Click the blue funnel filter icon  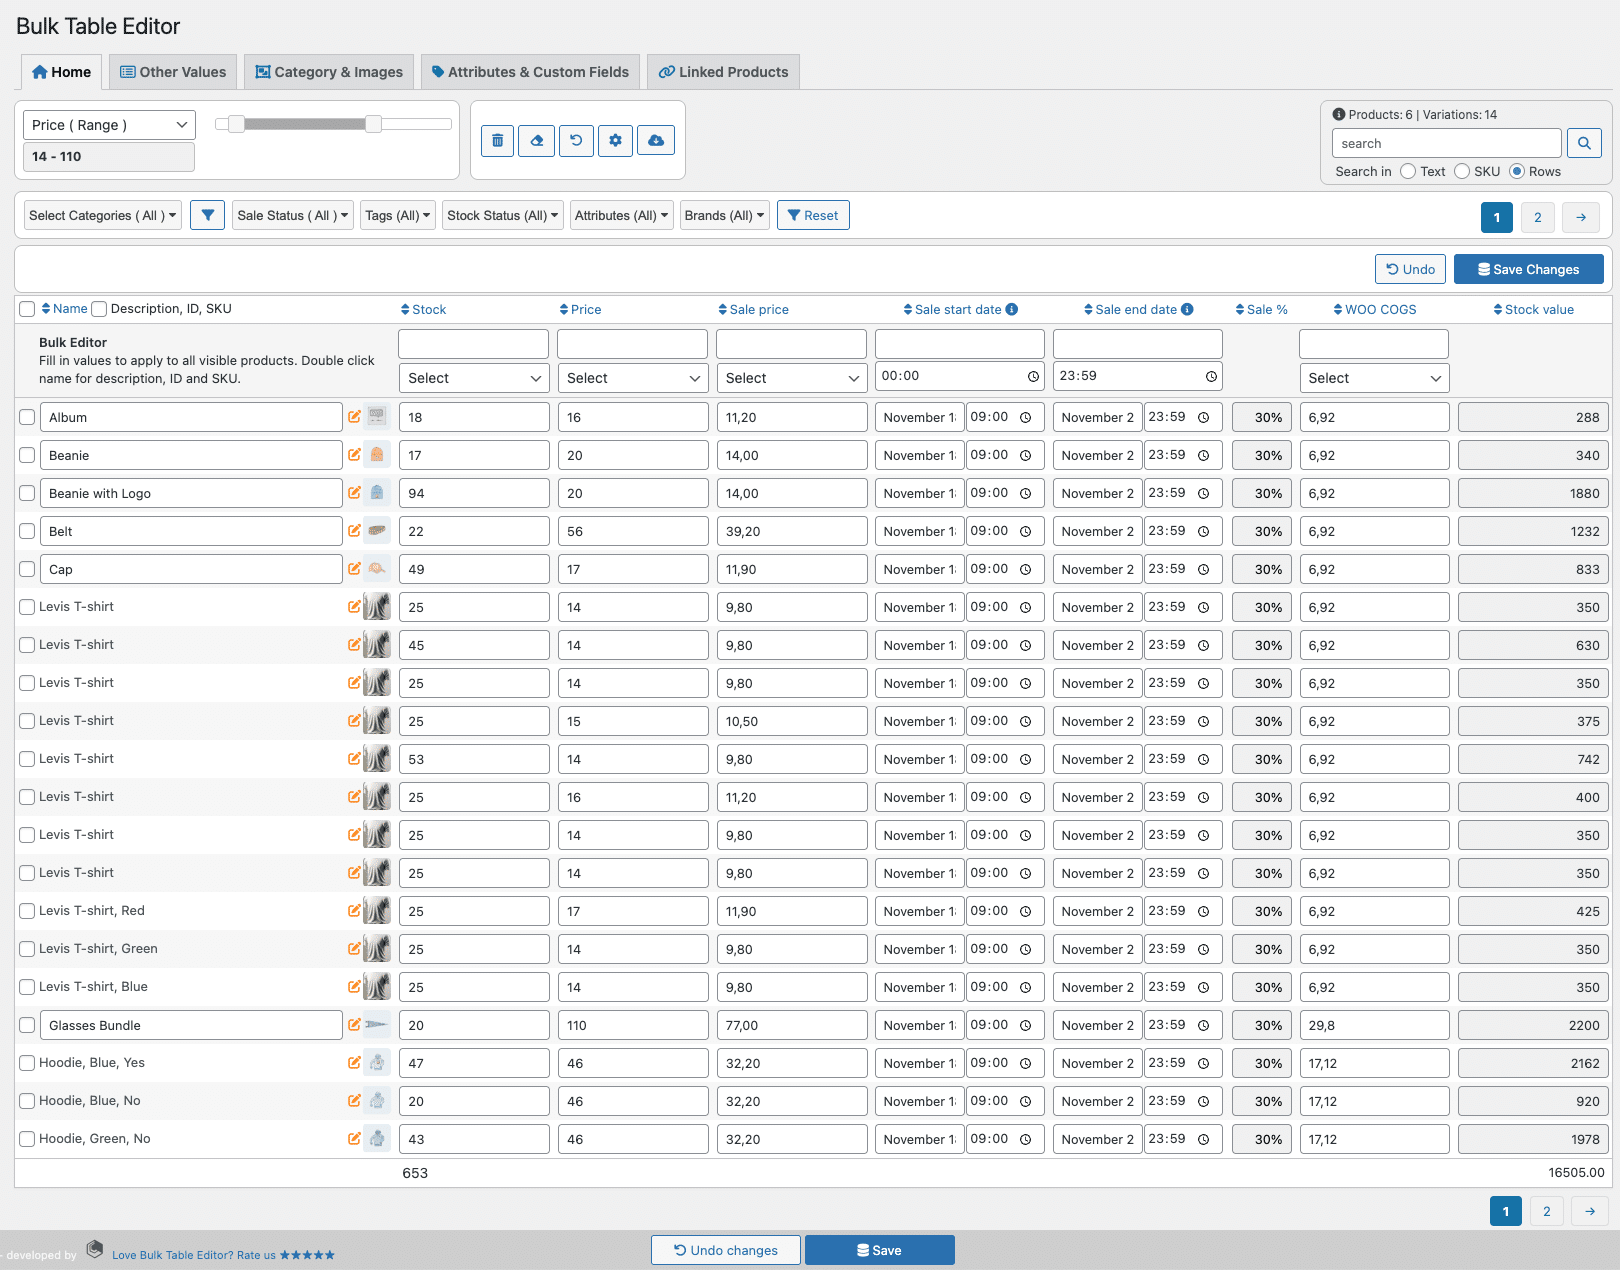point(207,215)
